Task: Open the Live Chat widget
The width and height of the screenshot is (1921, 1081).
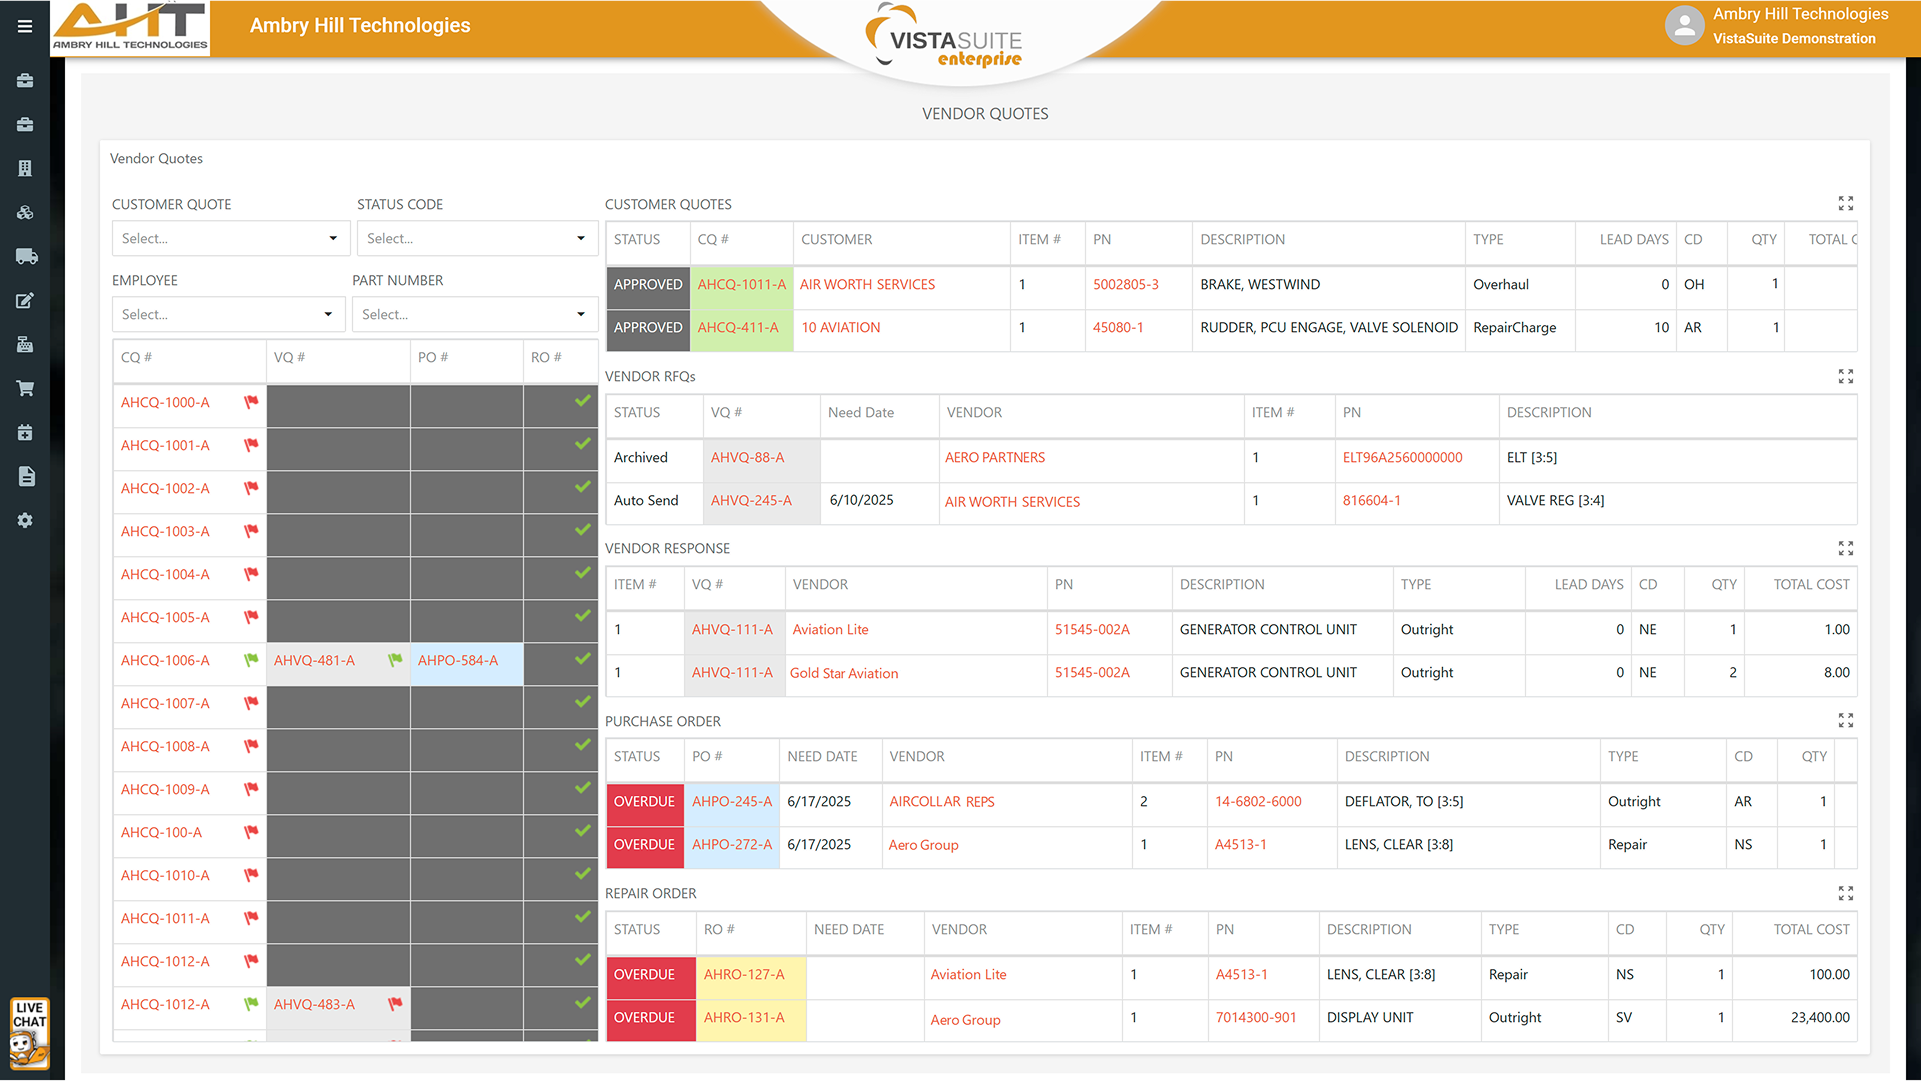Action: click(29, 1032)
